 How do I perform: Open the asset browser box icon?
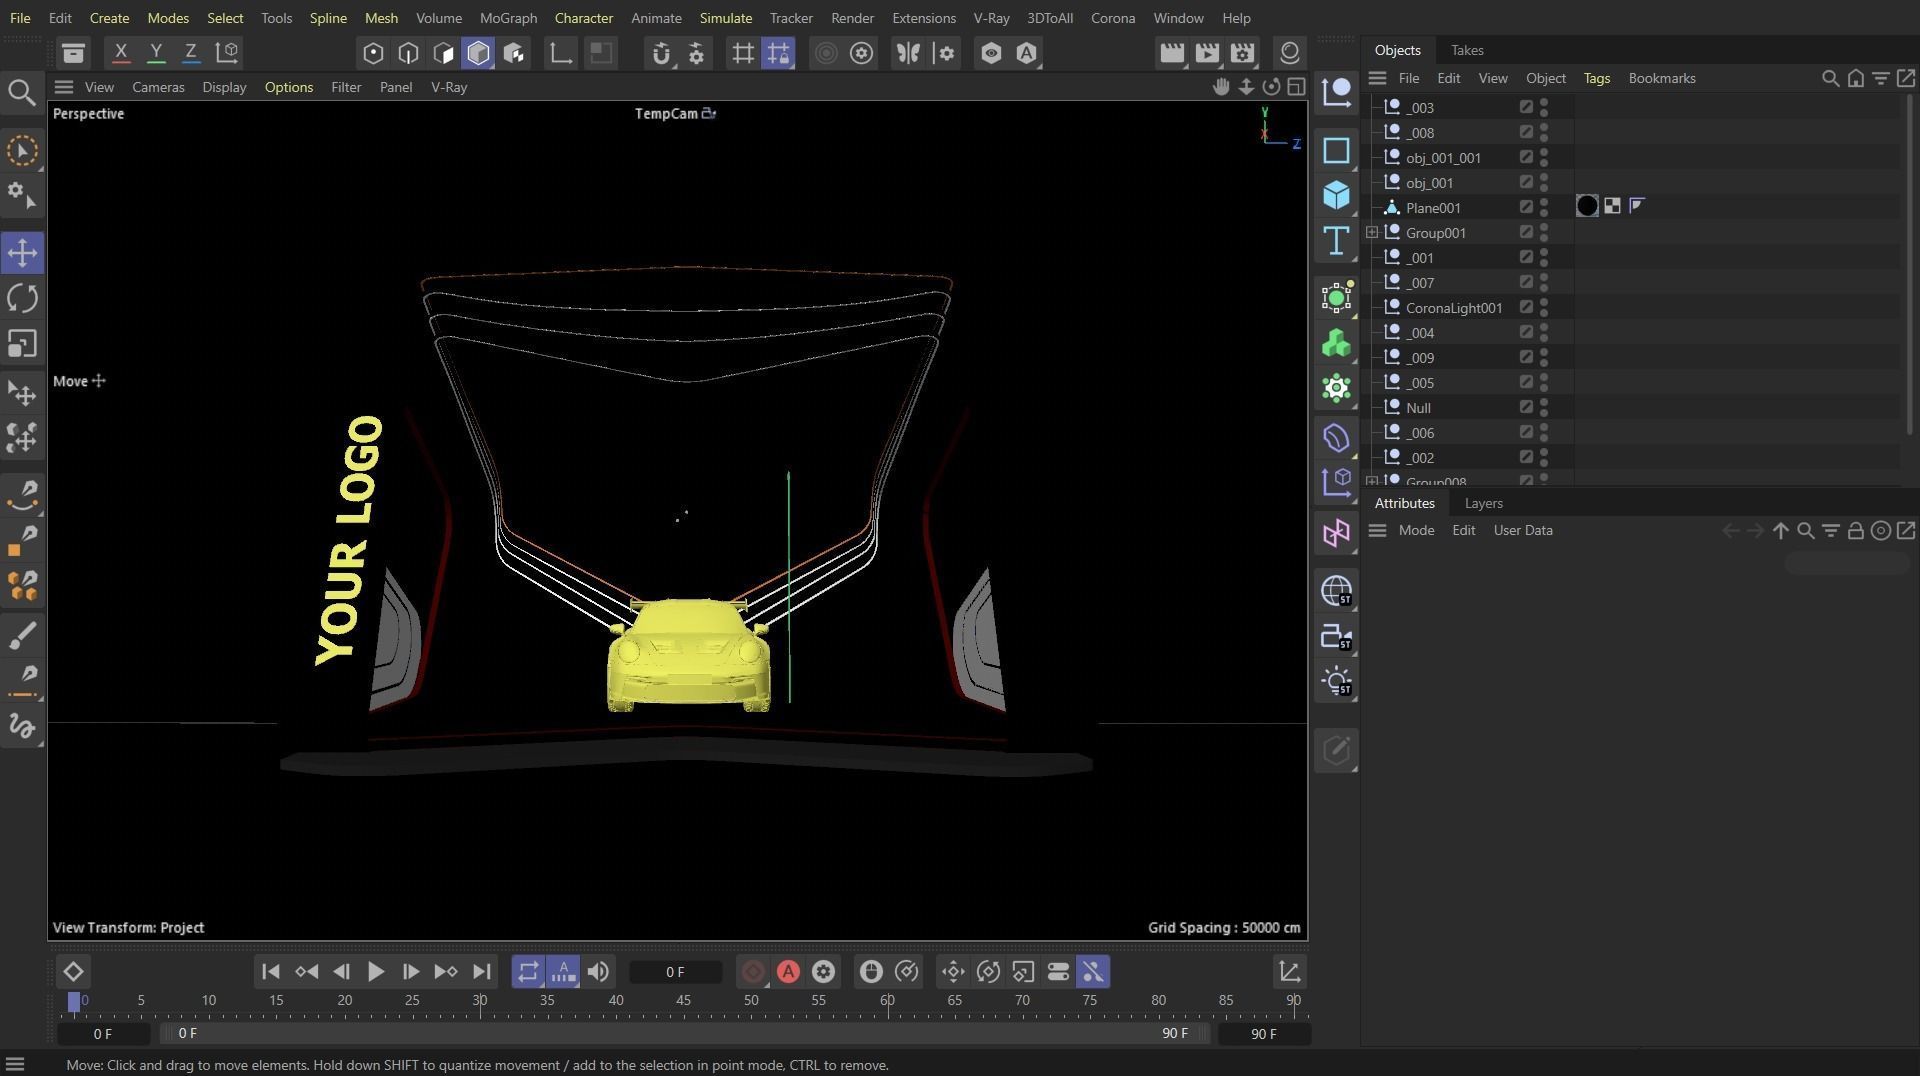(x=73, y=53)
